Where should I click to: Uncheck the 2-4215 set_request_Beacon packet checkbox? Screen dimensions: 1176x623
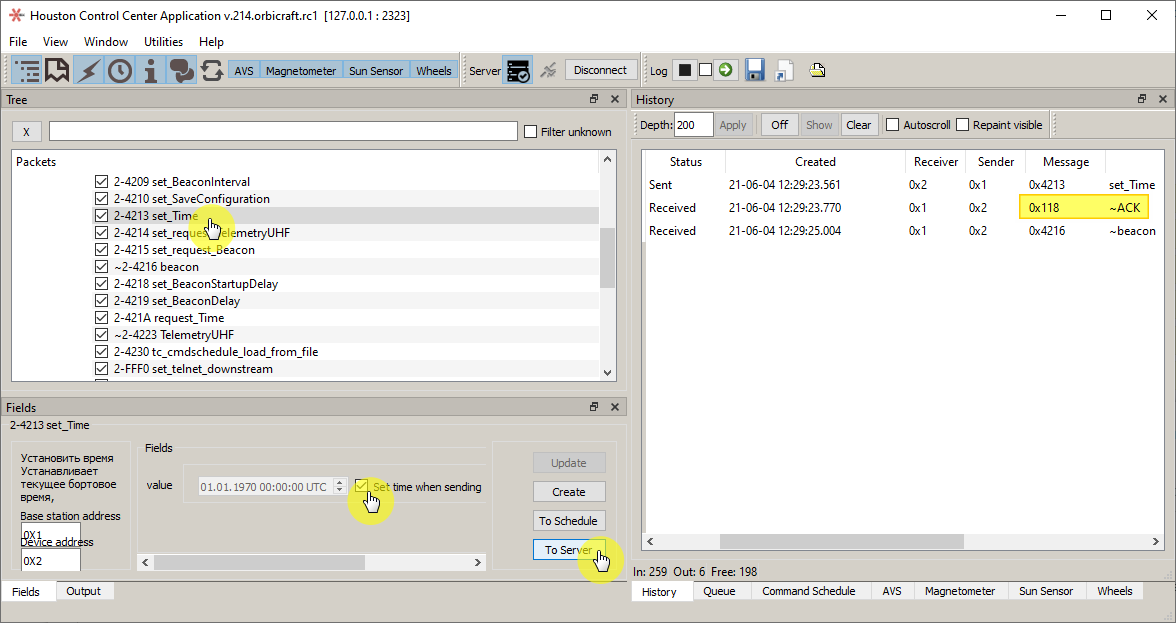(x=101, y=250)
